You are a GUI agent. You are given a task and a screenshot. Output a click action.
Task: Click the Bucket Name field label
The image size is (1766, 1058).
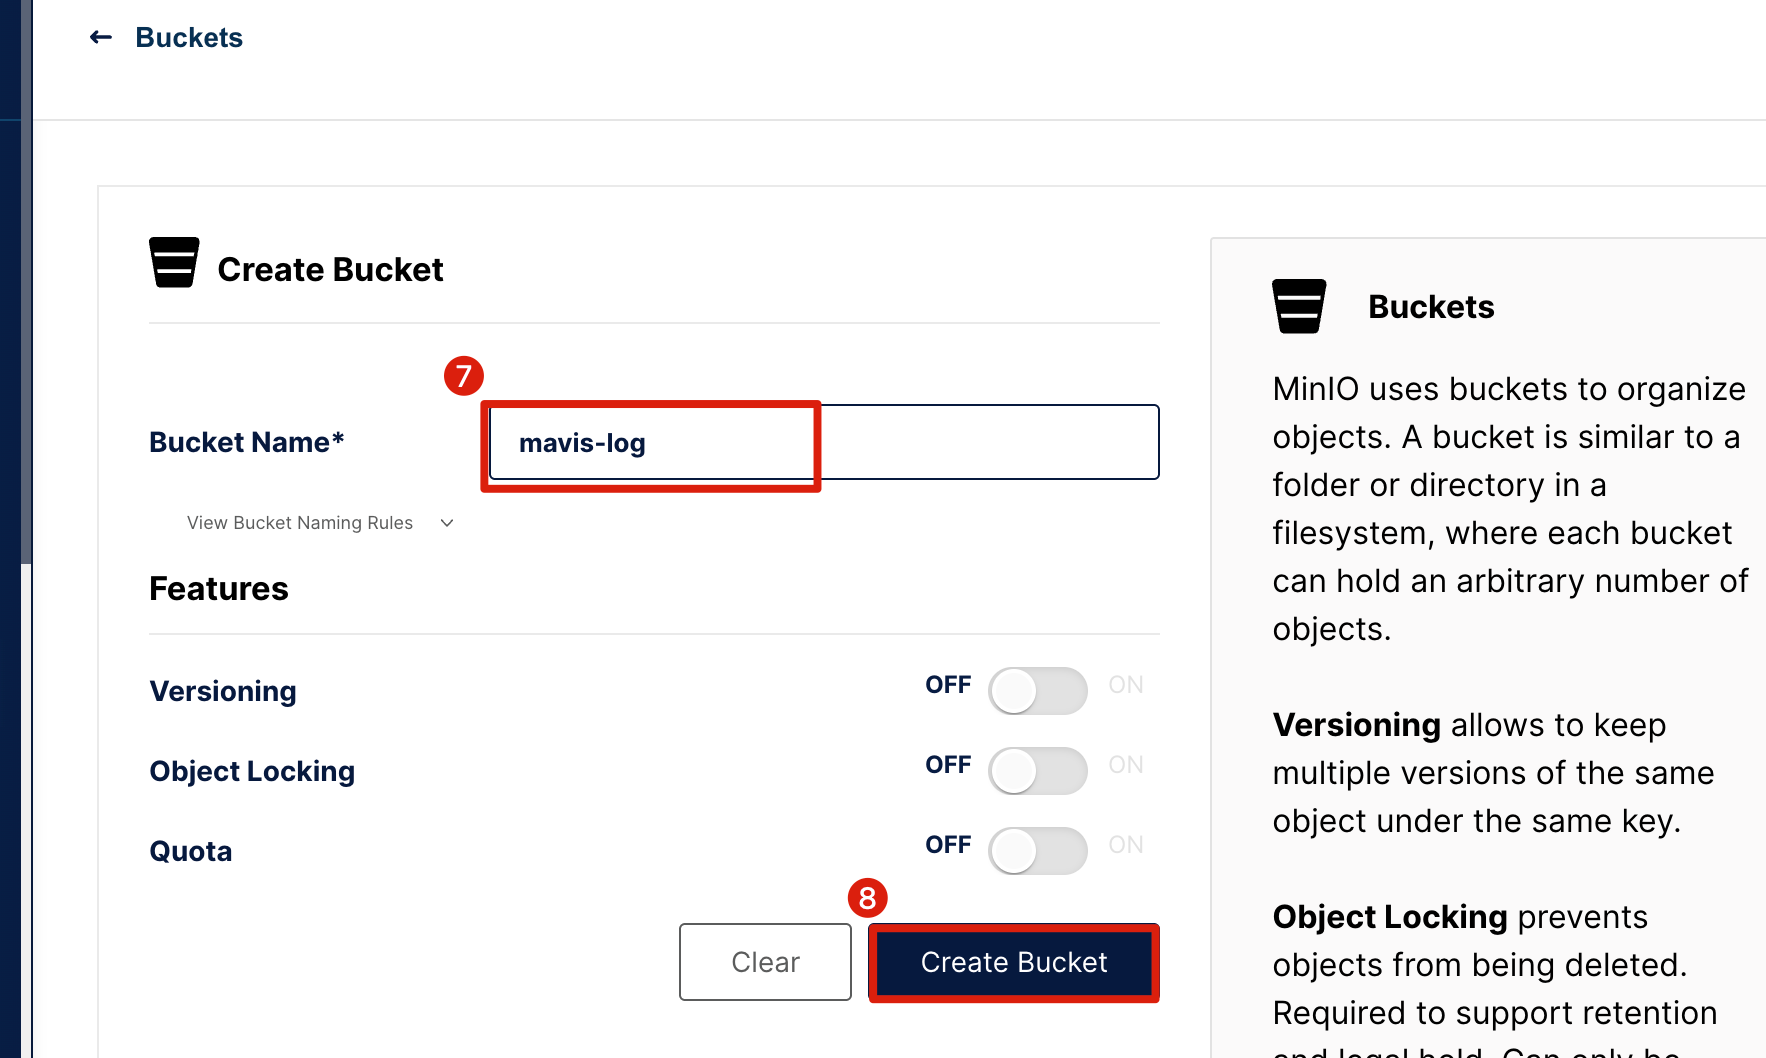(247, 442)
